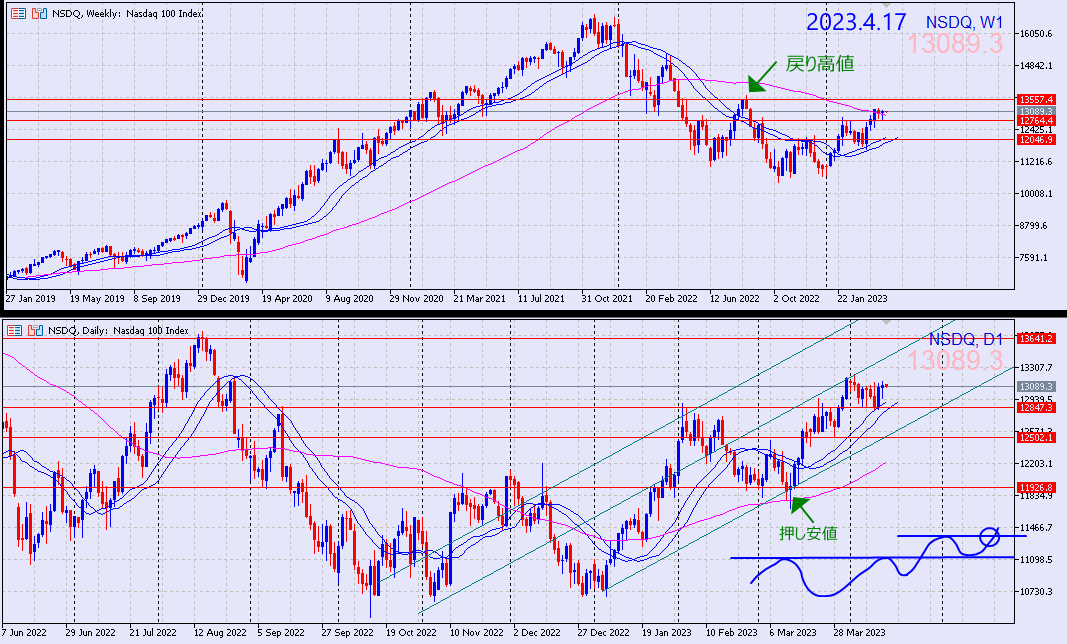Click the red 12847.3 price tag
Screen dimensions: 1067x644
(x=1036, y=408)
